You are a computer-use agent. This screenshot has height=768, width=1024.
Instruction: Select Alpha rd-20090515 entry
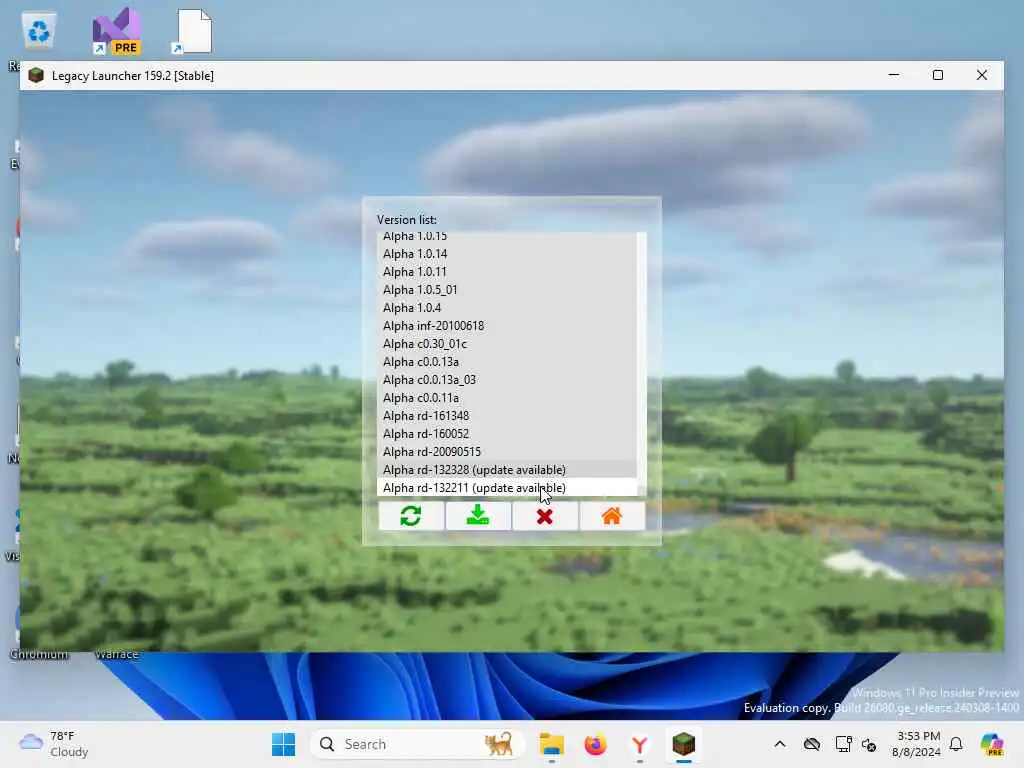(x=507, y=452)
